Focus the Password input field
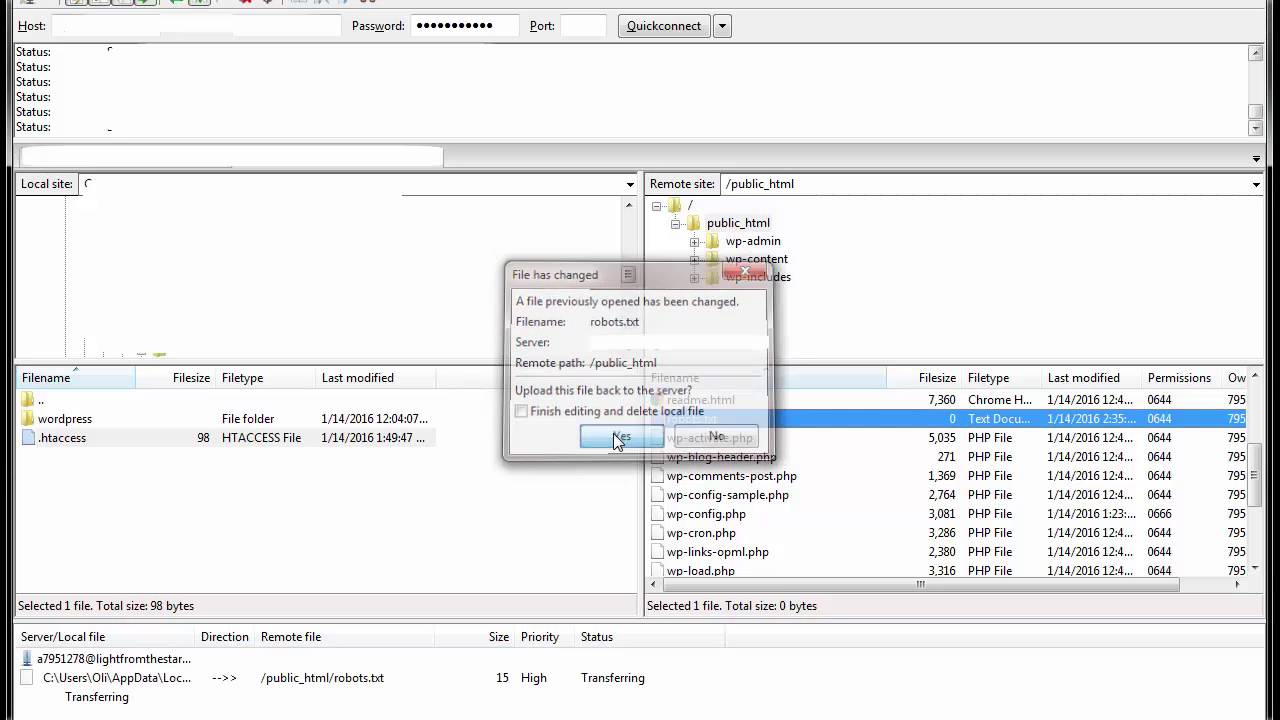This screenshot has width=1280, height=720. pyautogui.click(x=464, y=26)
